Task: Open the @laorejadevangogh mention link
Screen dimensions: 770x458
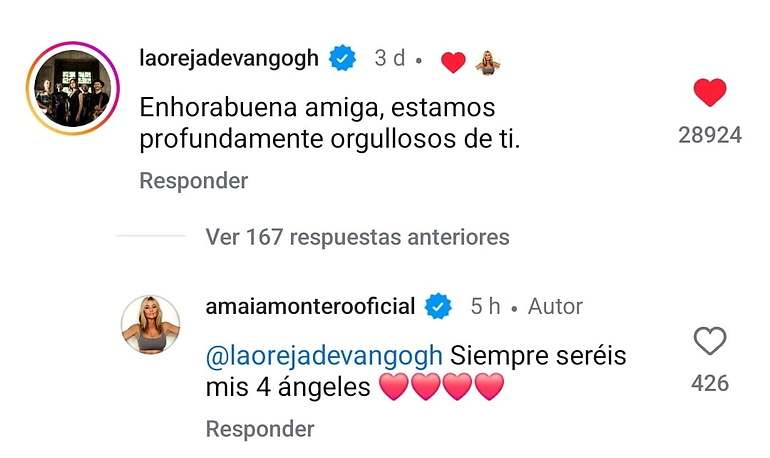Action: tap(324, 355)
